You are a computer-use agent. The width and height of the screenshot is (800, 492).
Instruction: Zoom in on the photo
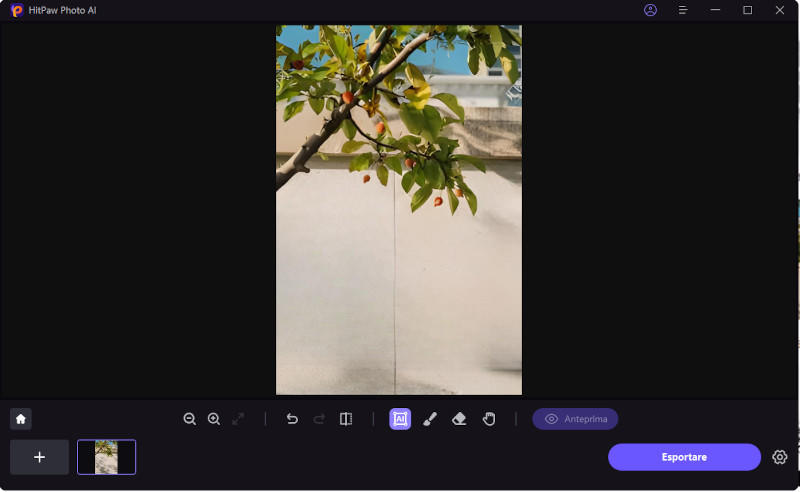[x=214, y=419]
